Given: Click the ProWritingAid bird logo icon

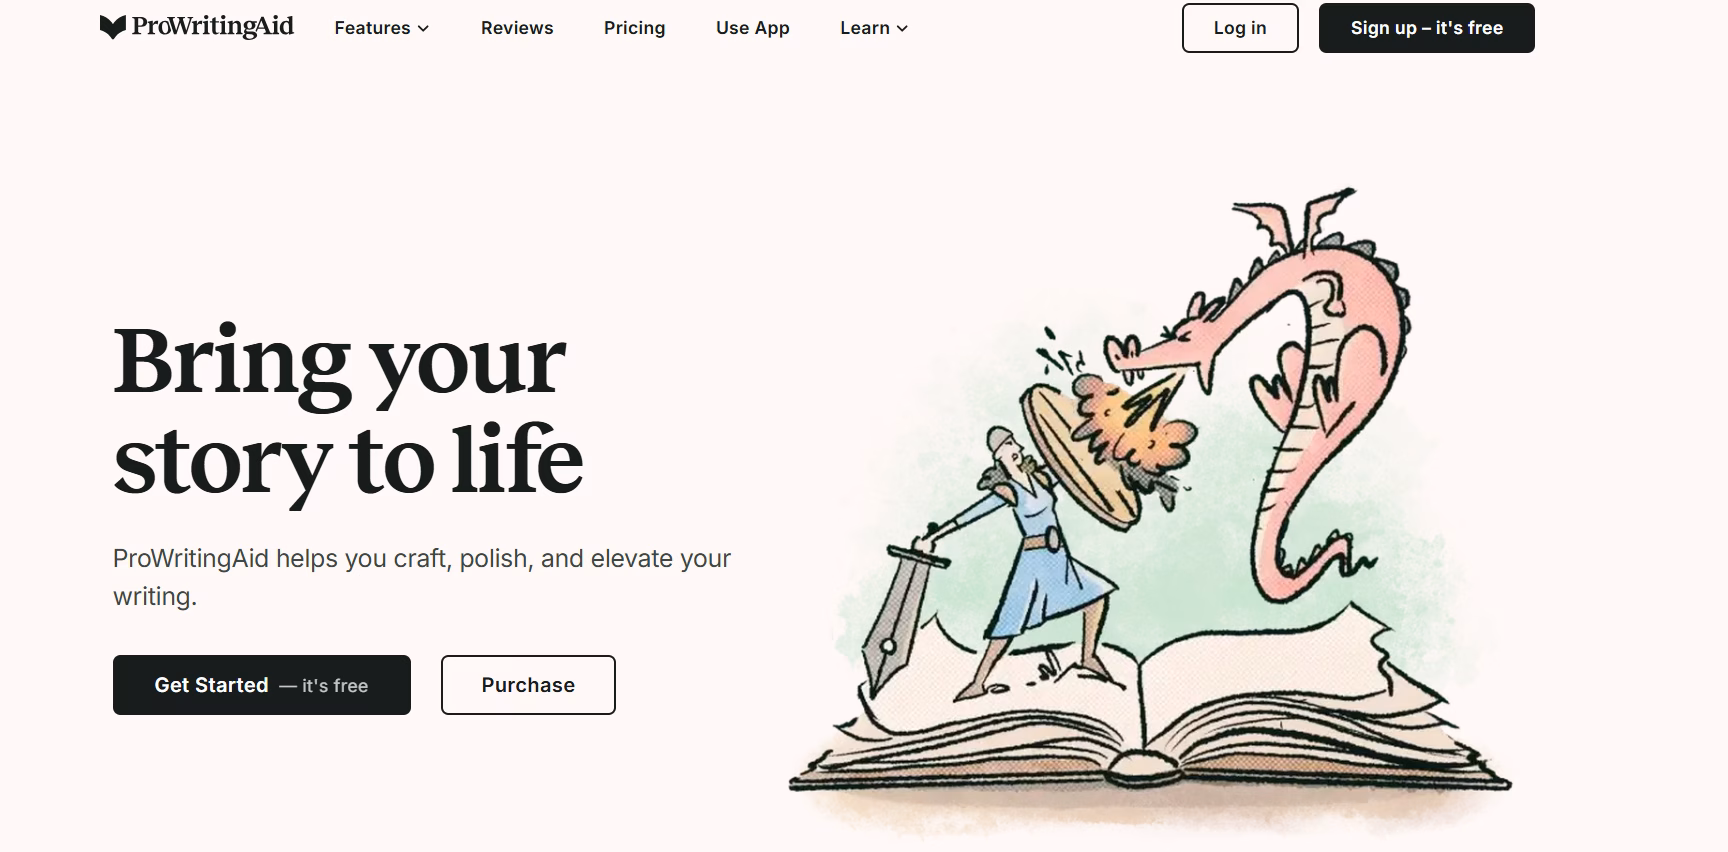Looking at the screenshot, I should [113, 27].
